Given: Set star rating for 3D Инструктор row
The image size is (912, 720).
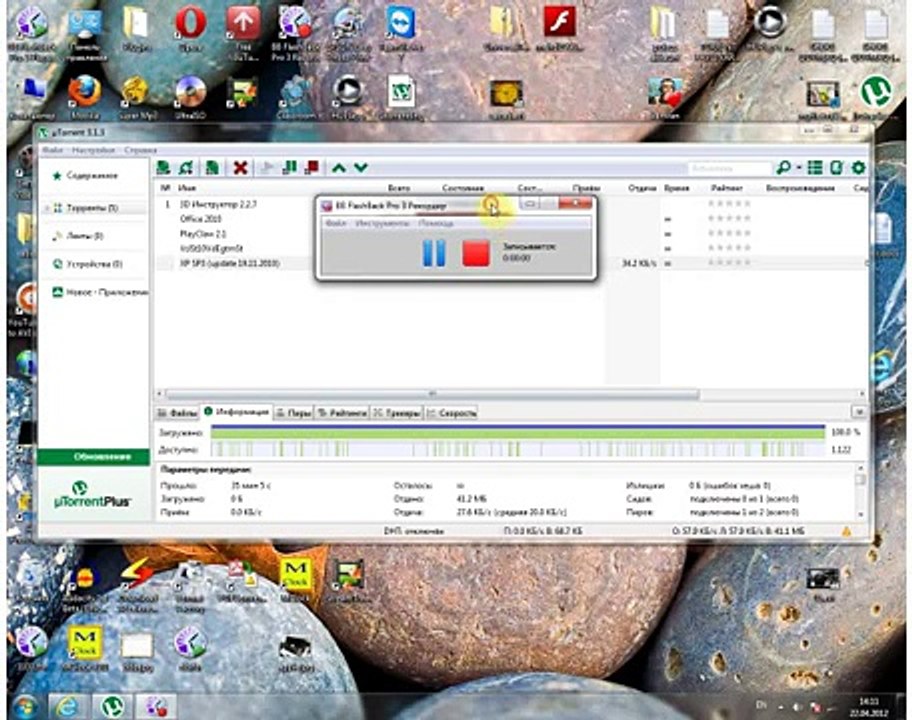Looking at the screenshot, I should tap(729, 204).
